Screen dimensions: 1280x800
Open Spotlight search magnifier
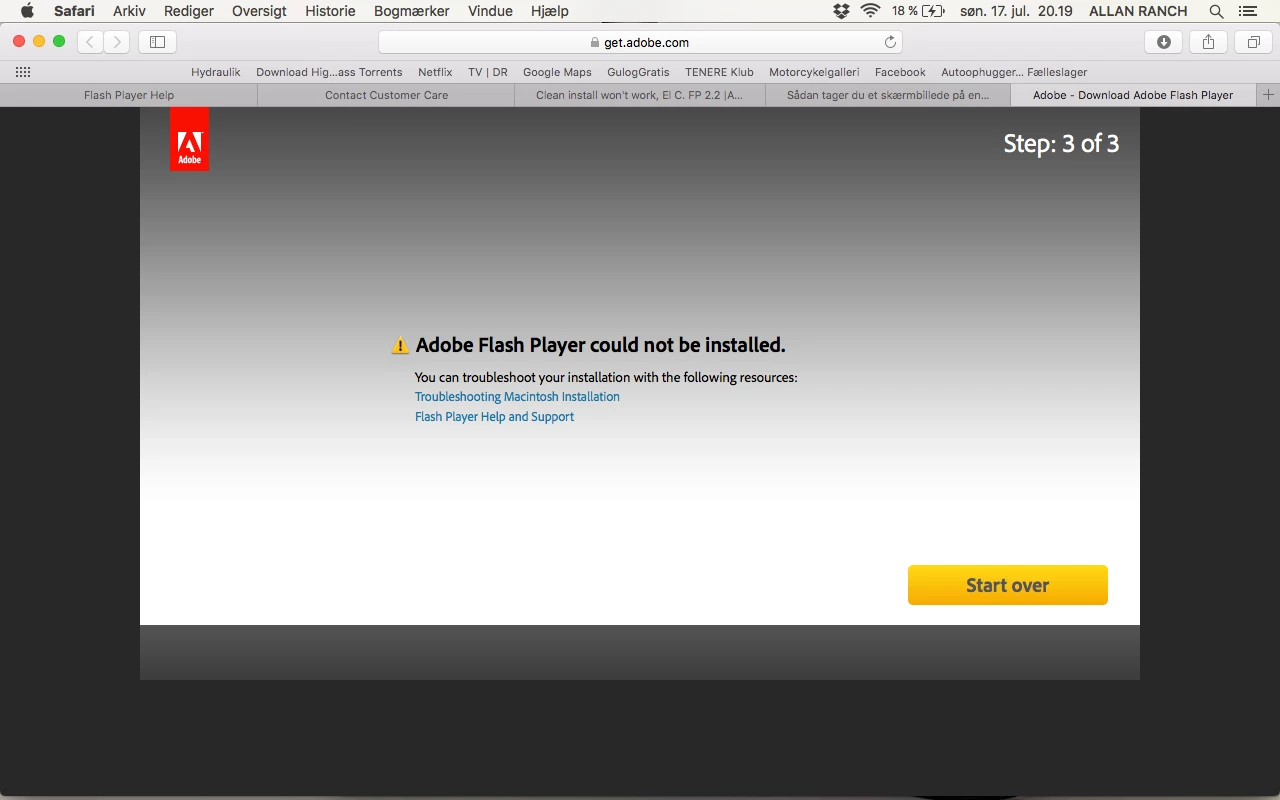point(1216,11)
